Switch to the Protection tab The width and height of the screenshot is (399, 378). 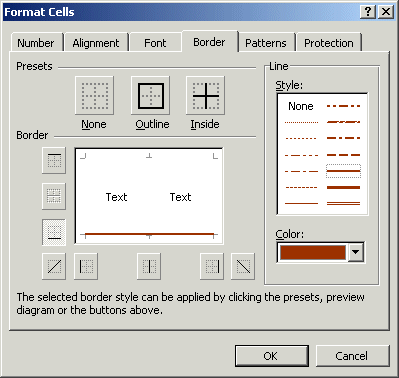click(329, 43)
